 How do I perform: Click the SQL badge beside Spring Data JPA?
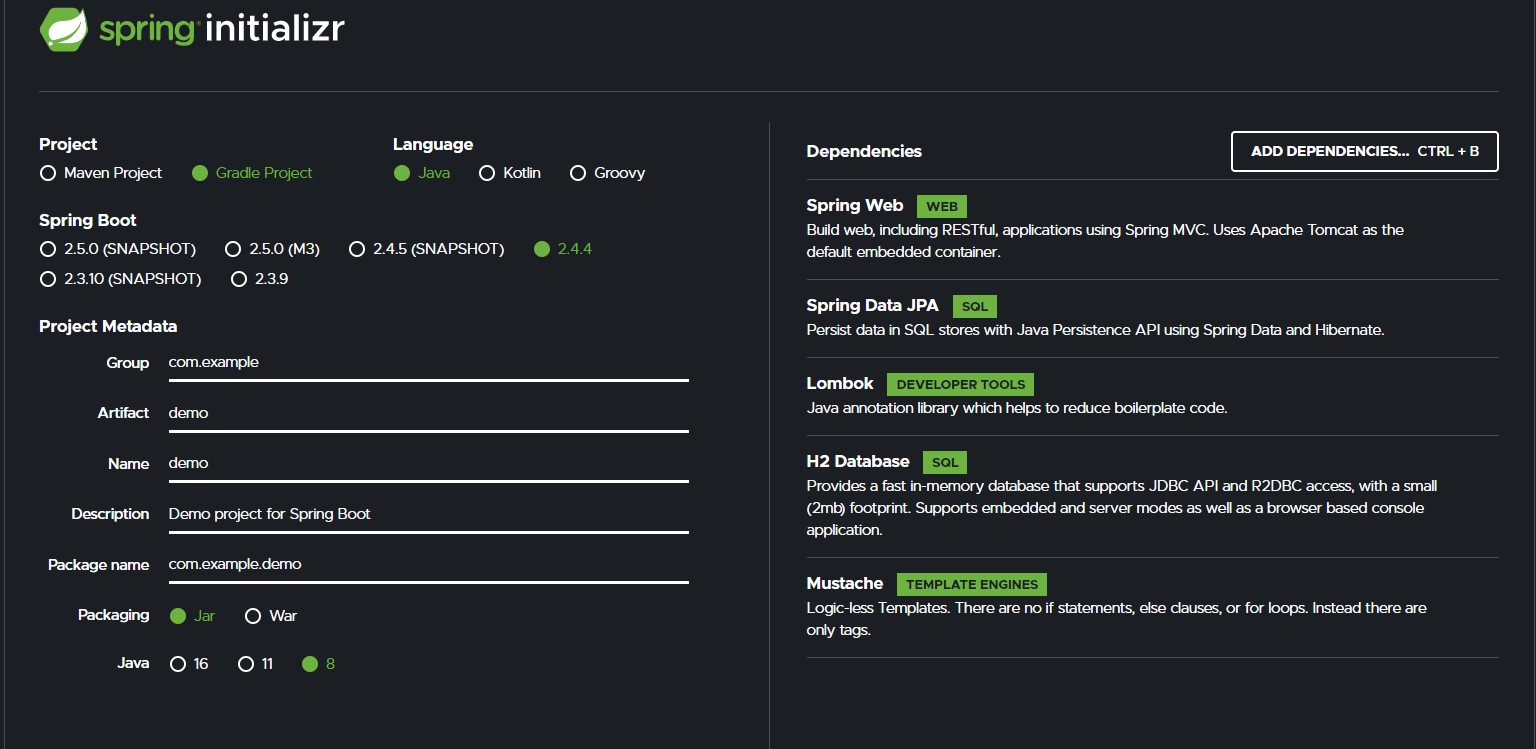tap(975, 307)
